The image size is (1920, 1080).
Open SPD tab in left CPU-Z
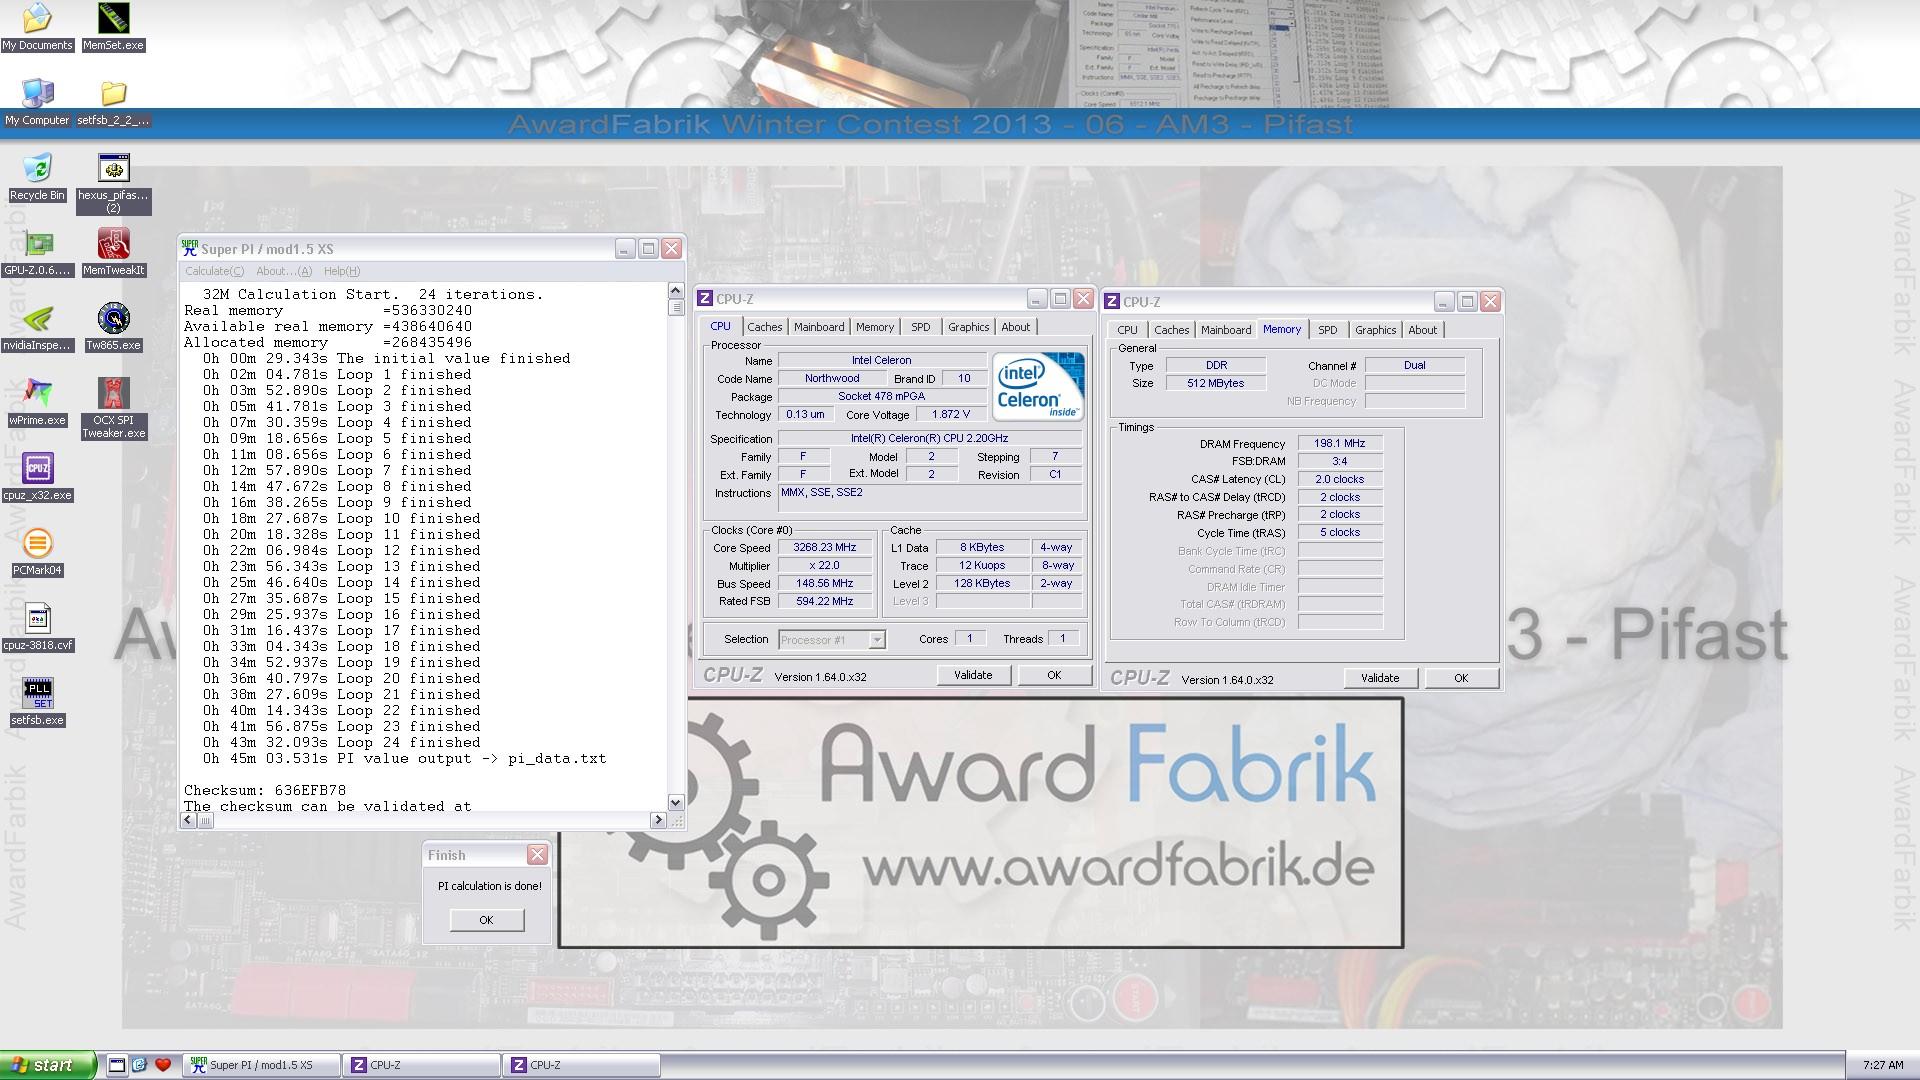921,327
